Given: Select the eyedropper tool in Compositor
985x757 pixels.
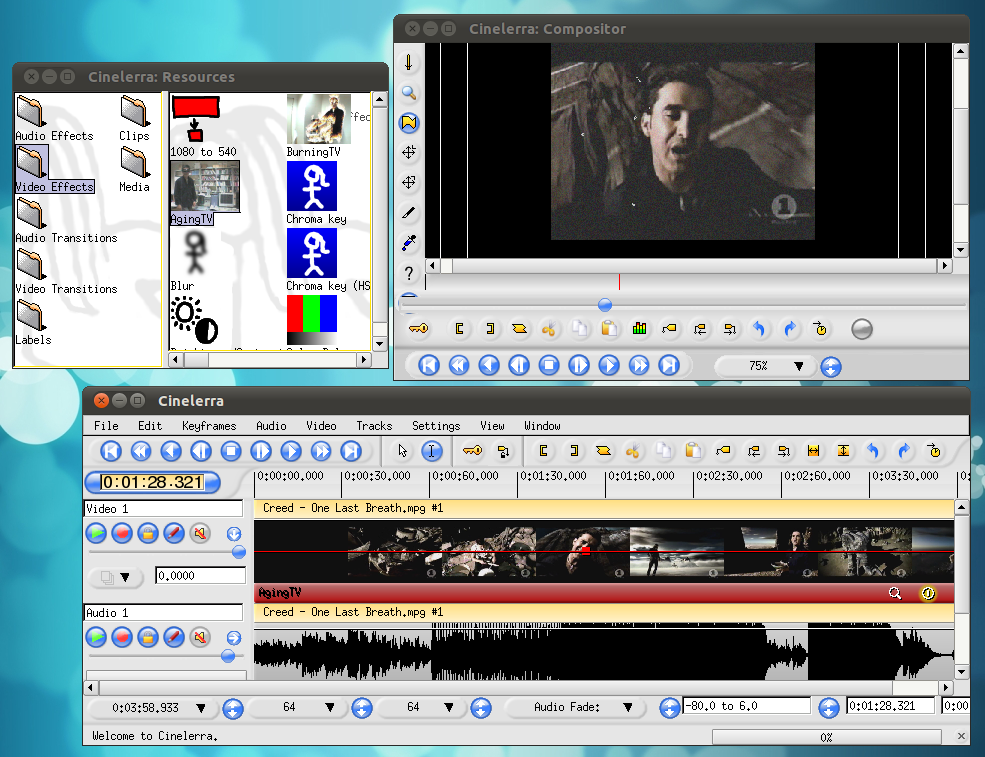Looking at the screenshot, I should [x=408, y=242].
